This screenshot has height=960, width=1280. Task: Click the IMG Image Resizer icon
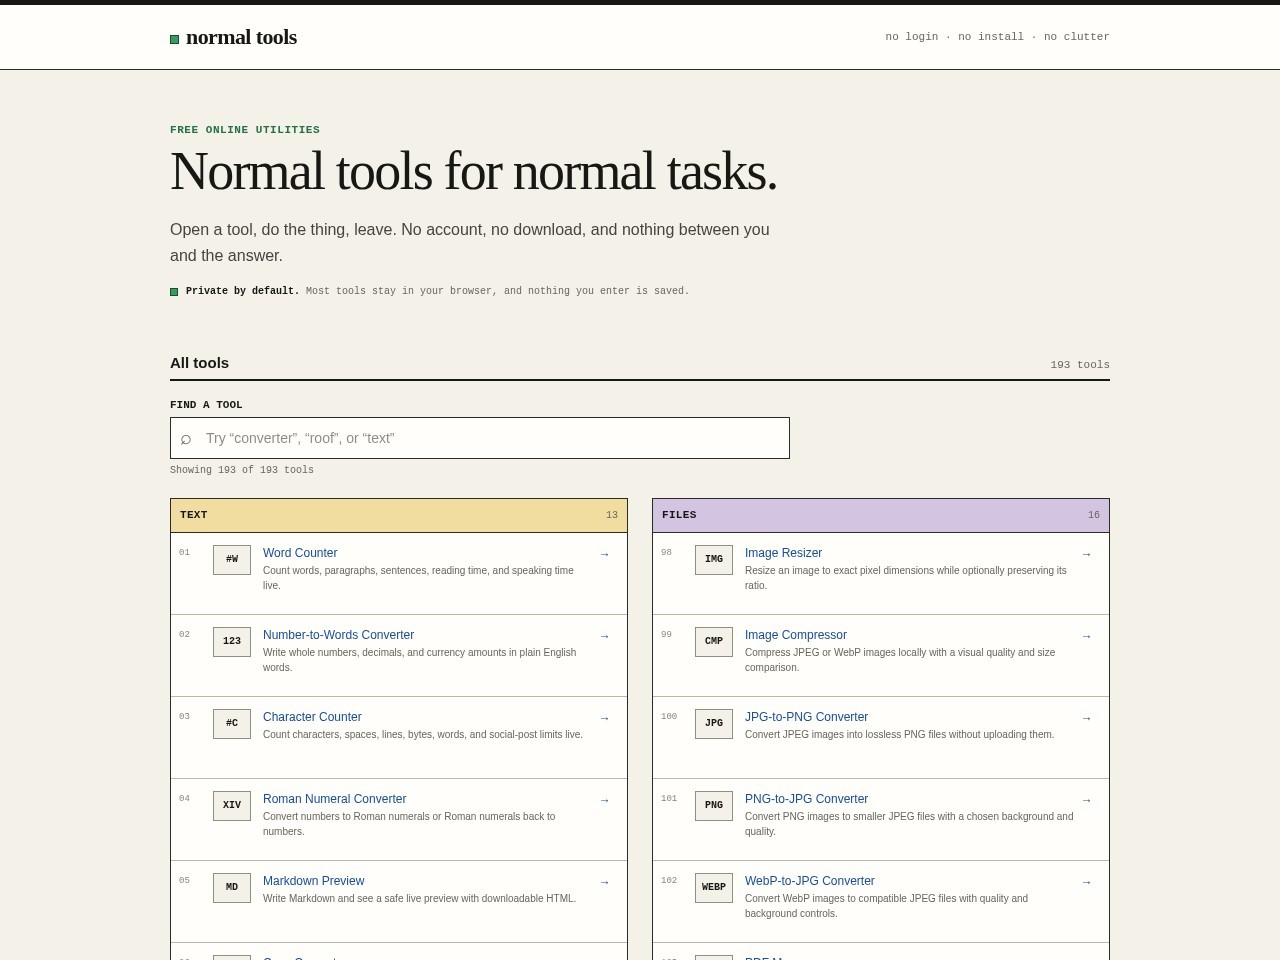[x=714, y=560]
